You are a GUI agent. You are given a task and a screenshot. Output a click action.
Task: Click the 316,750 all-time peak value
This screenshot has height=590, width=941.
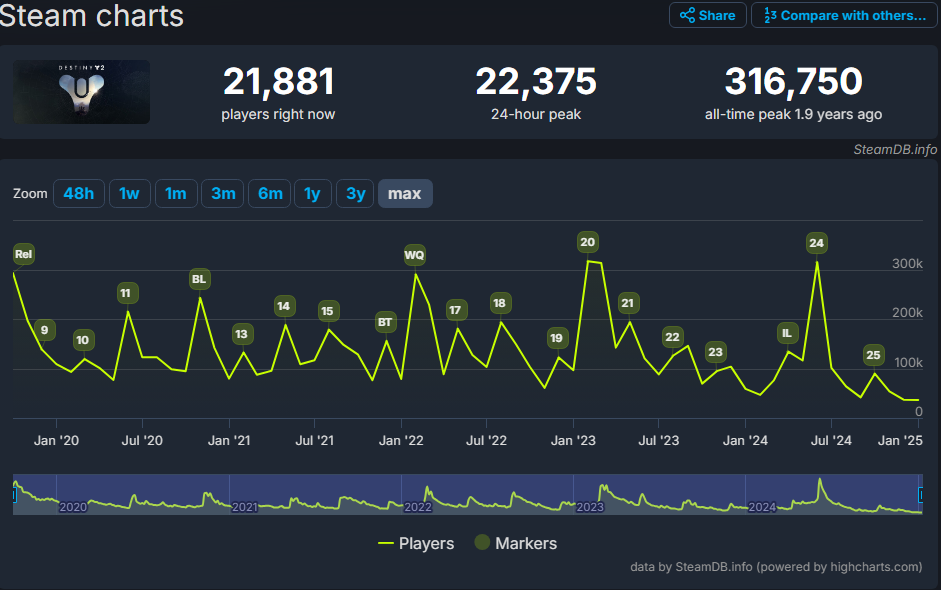[x=793, y=82]
